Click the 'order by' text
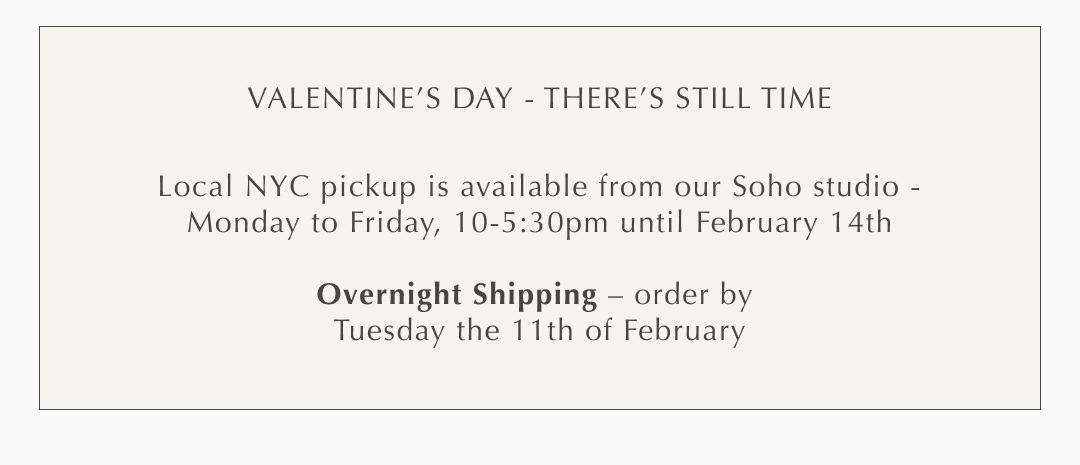 coord(693,295)
